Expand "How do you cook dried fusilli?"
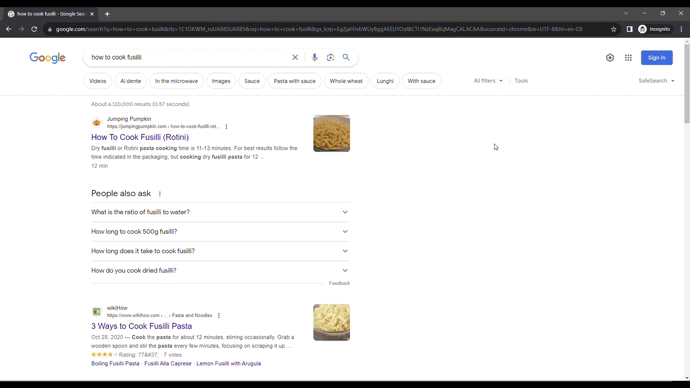The height and width of the screenshot is (388, 690). click(x=220, y=271)
